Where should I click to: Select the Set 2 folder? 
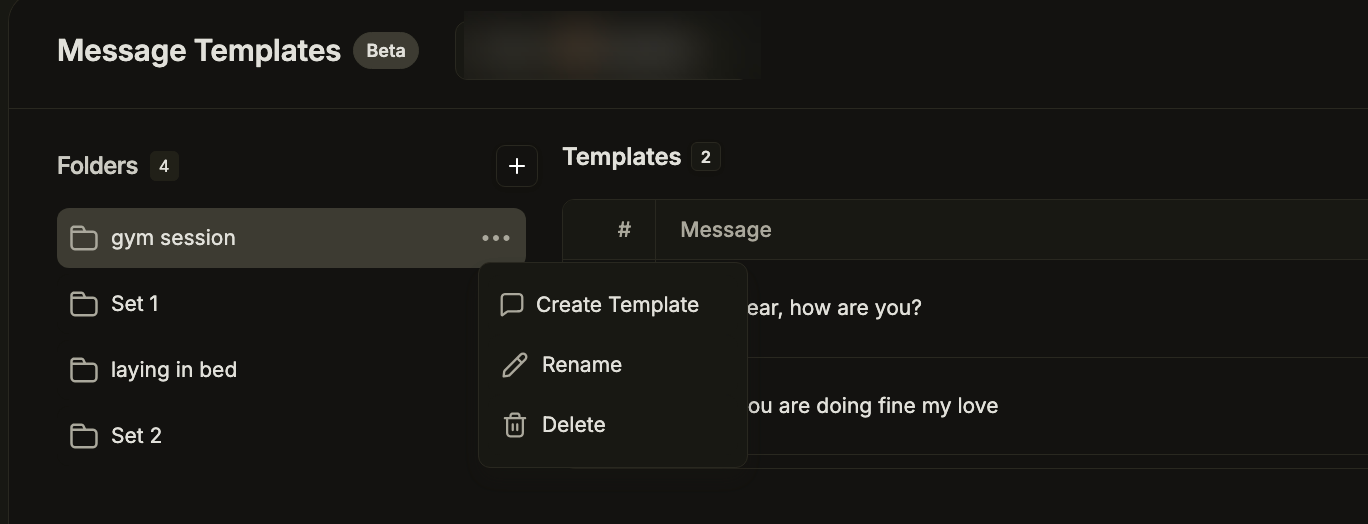click(136, 436)
